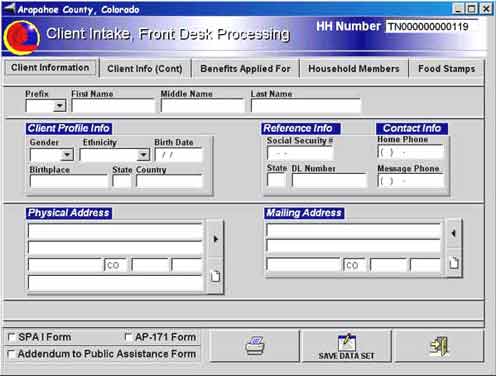The image size is (500, 376).
Task: Click the printer icon button
Action: point(254,346)
